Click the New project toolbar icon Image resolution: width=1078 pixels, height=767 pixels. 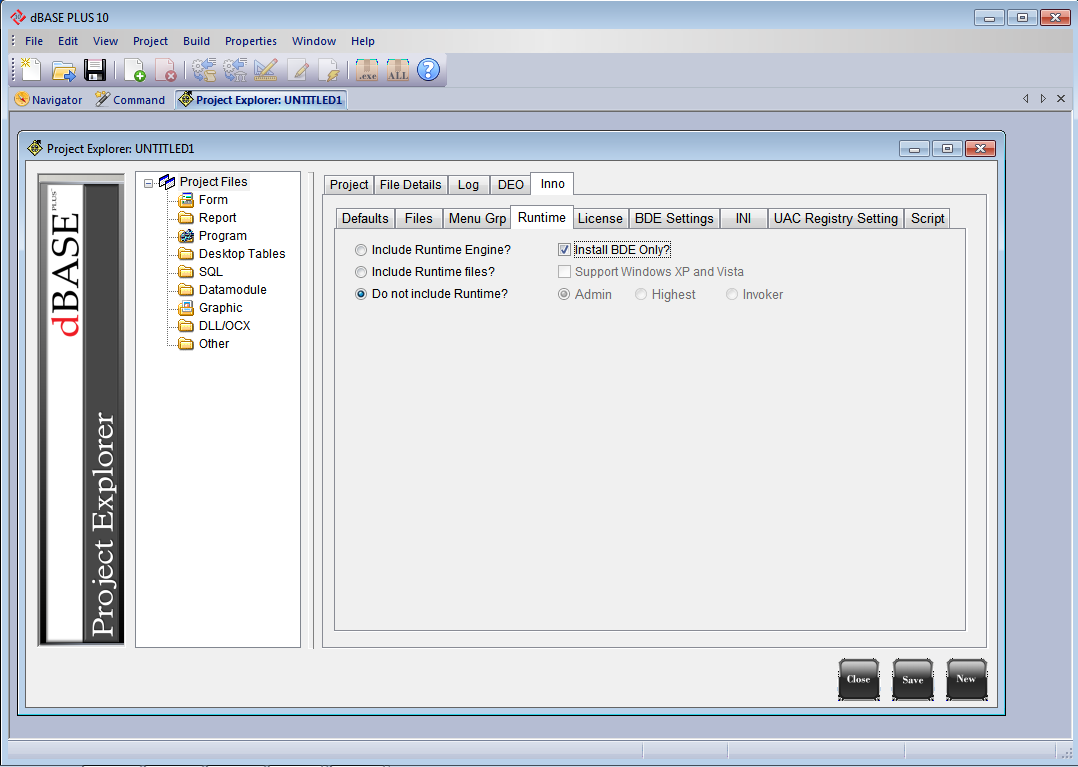31,69
